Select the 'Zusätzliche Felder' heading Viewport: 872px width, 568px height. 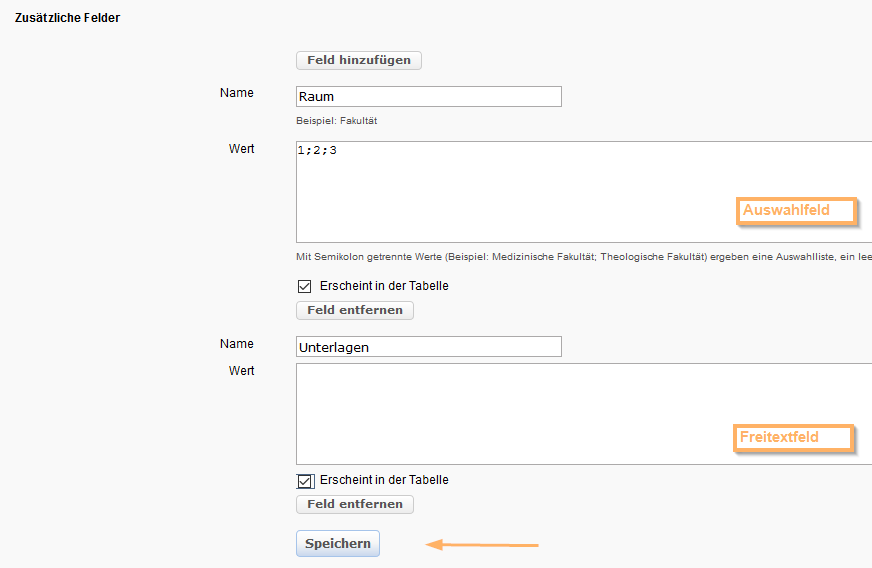tap(67, 18)
